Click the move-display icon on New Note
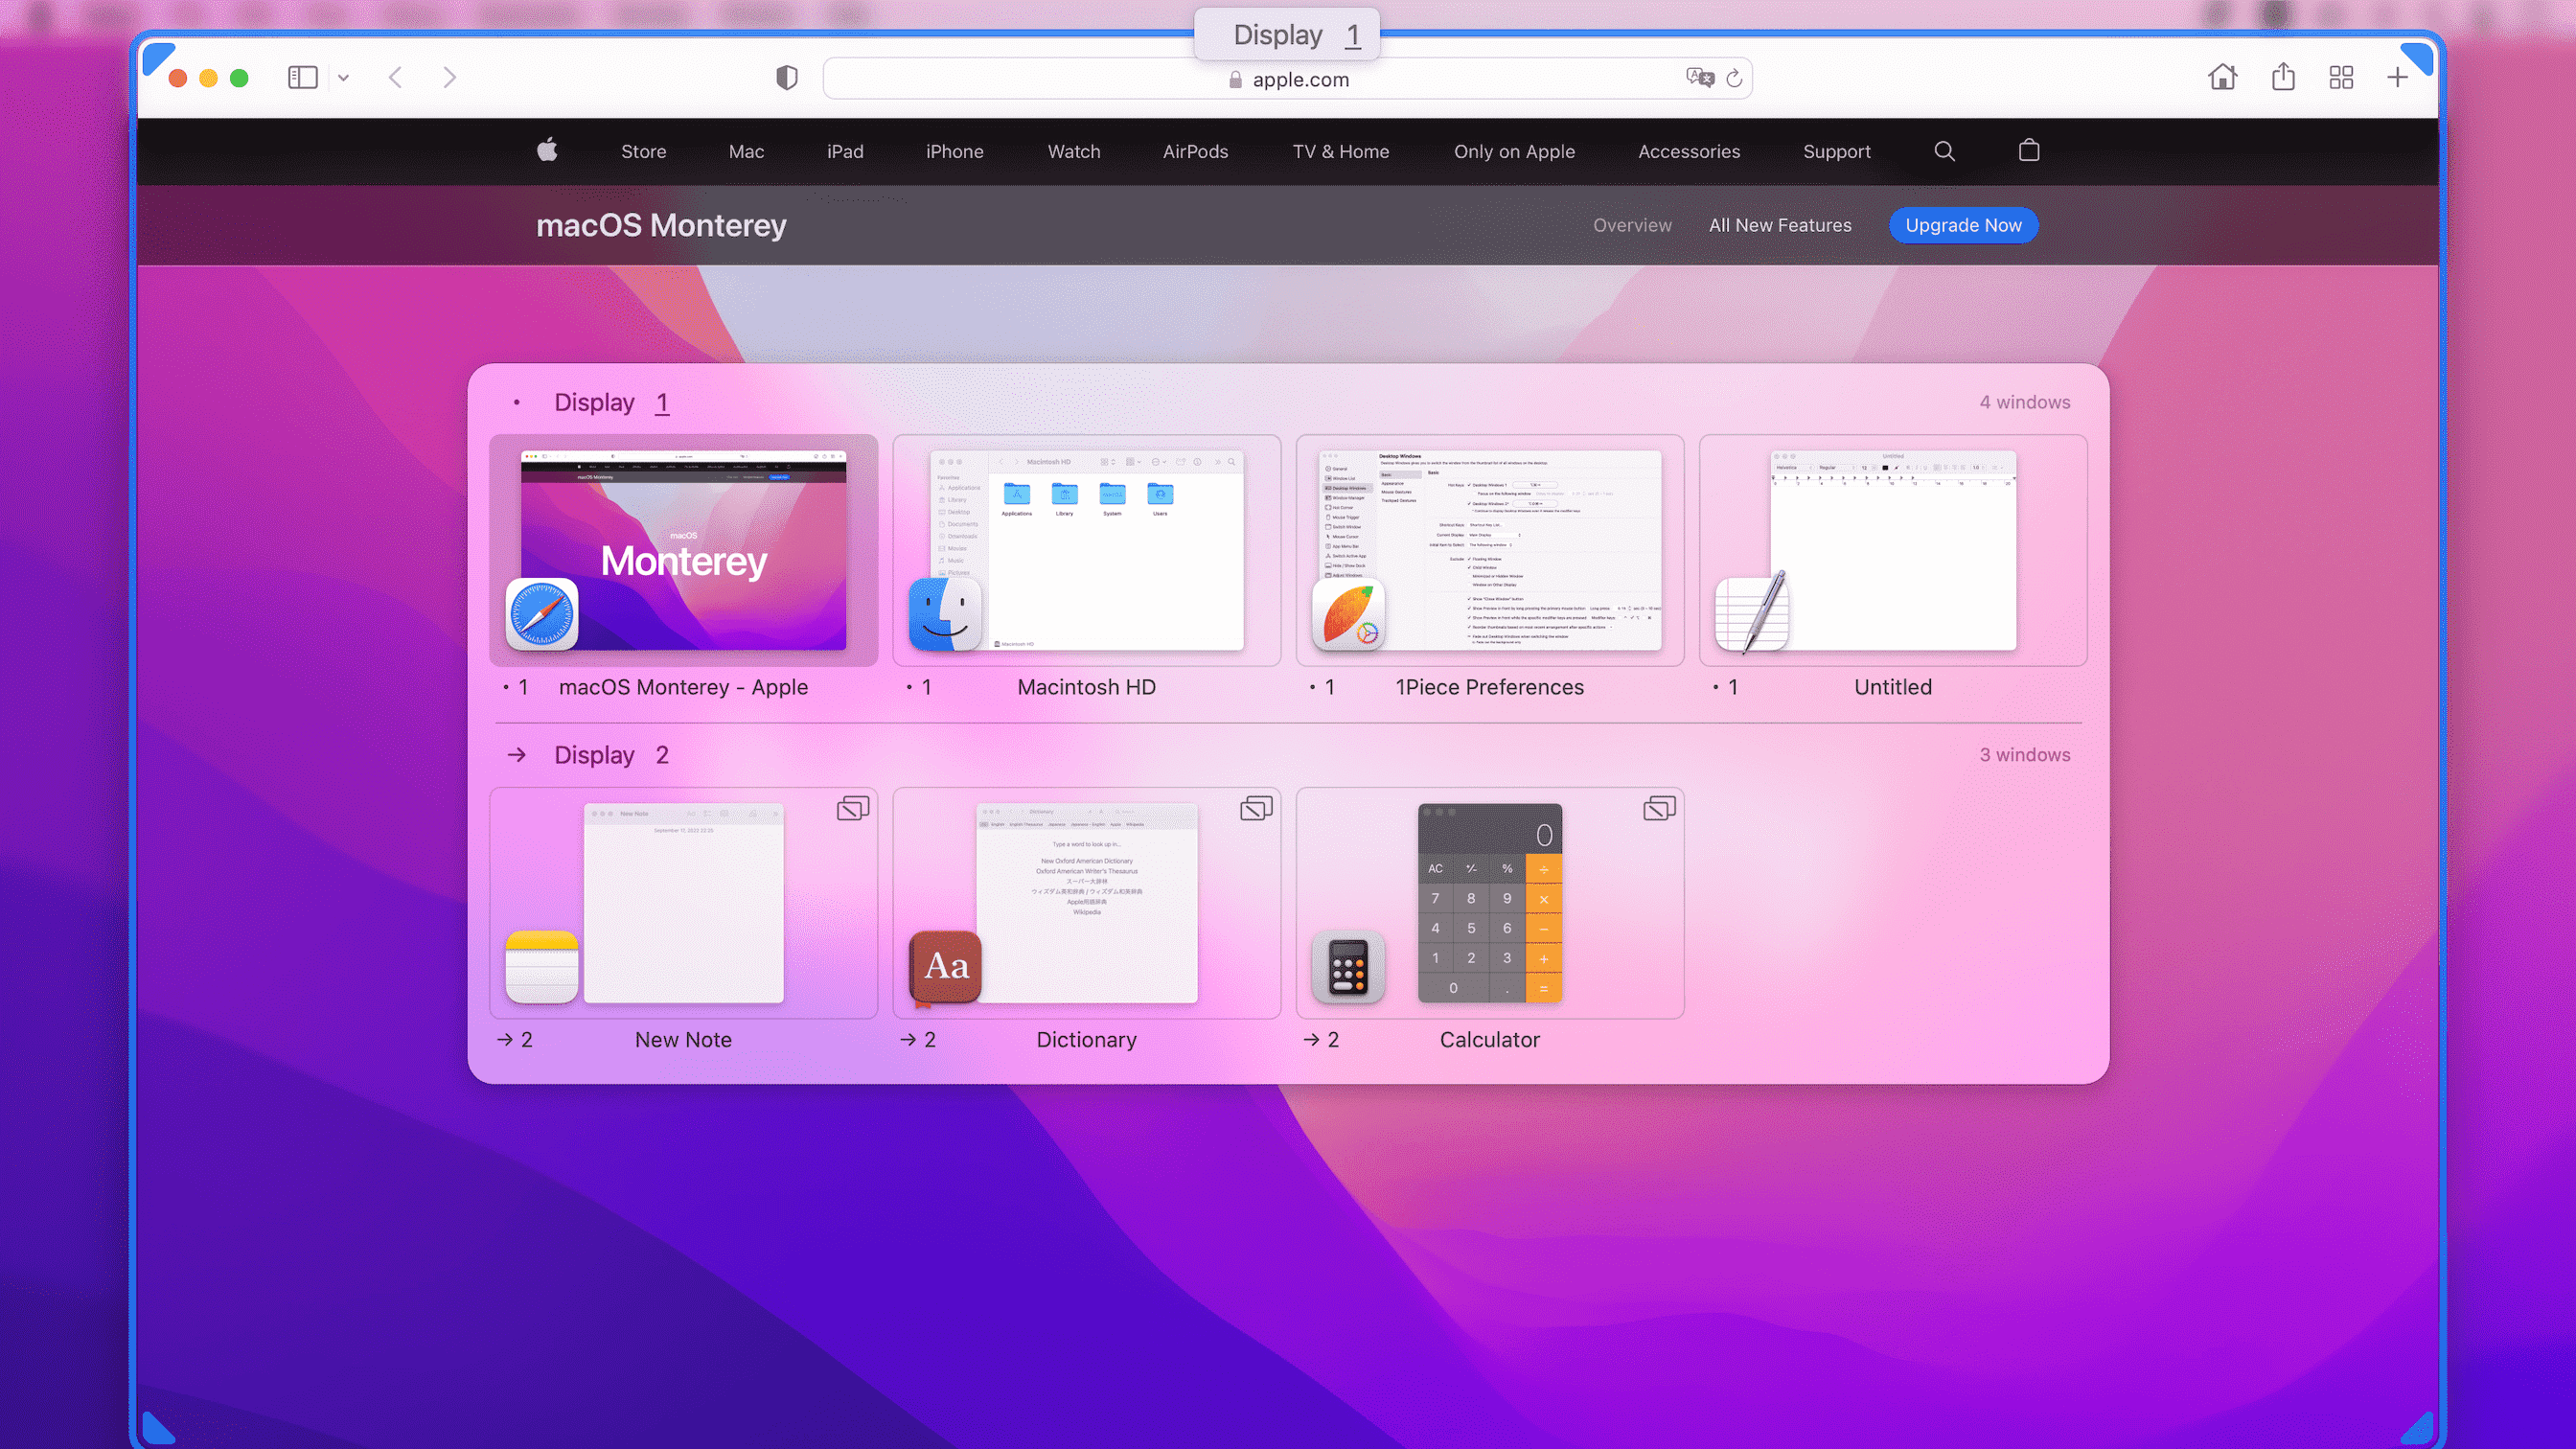2576x1449 pixels. click(x=853, y=808)
